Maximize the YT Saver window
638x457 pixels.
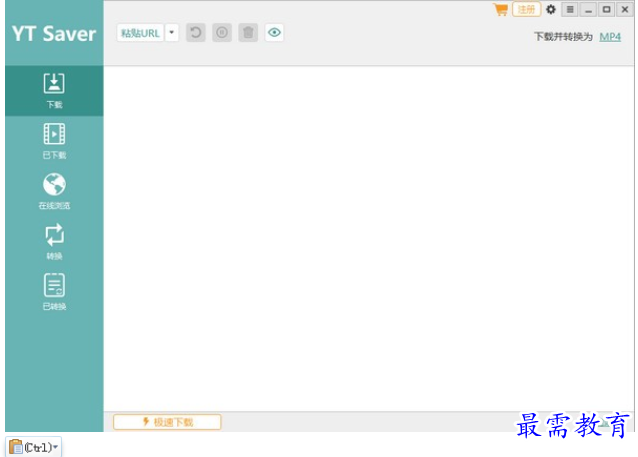606,9
